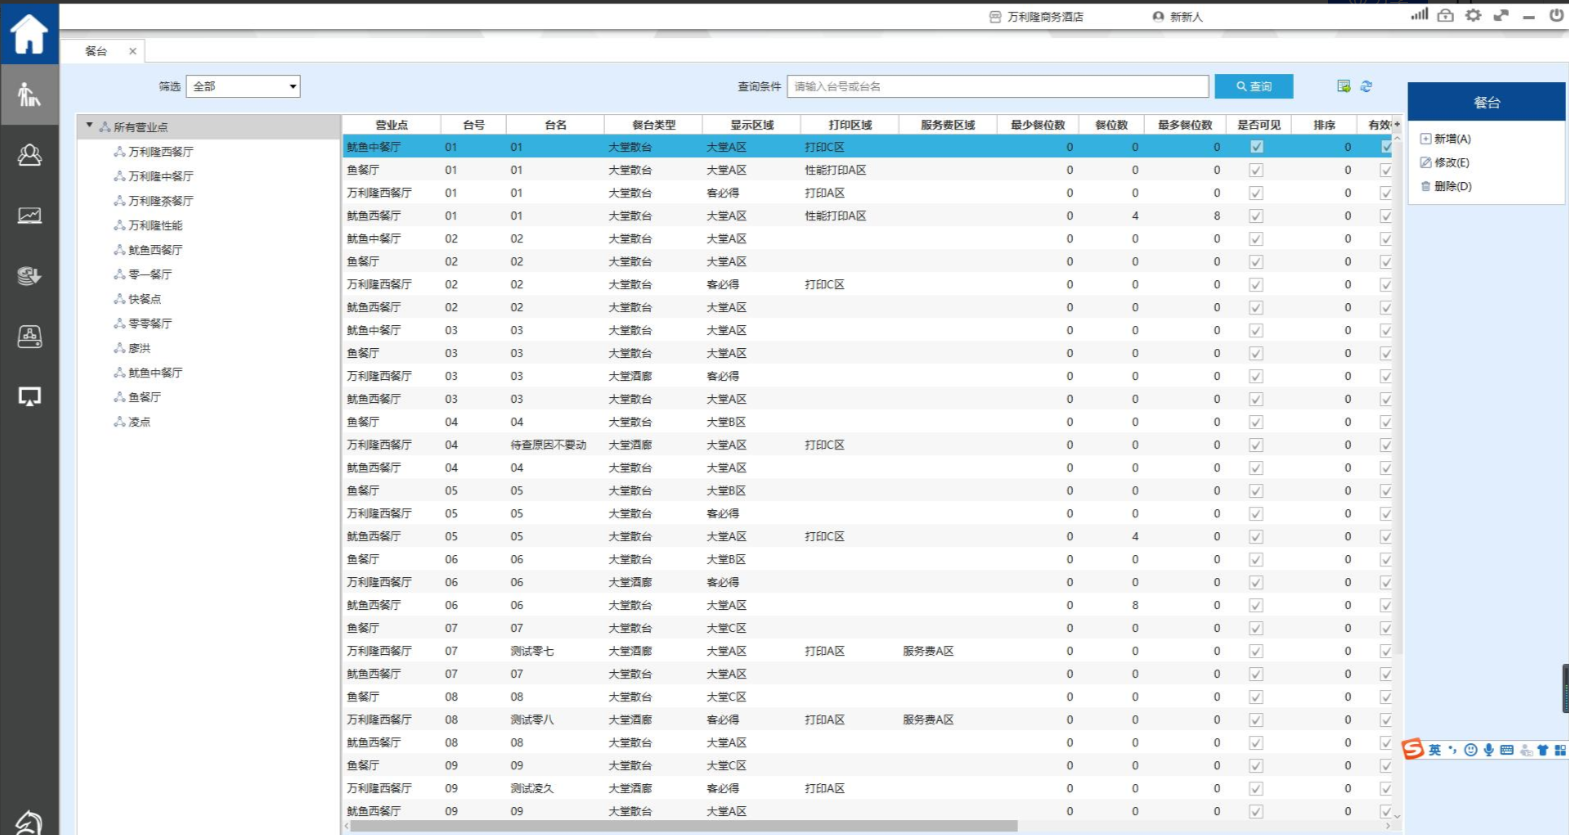This screenshot has height=835, width=1569.
Task: Click the blue refresh icon
Action: coord(1366,87)
